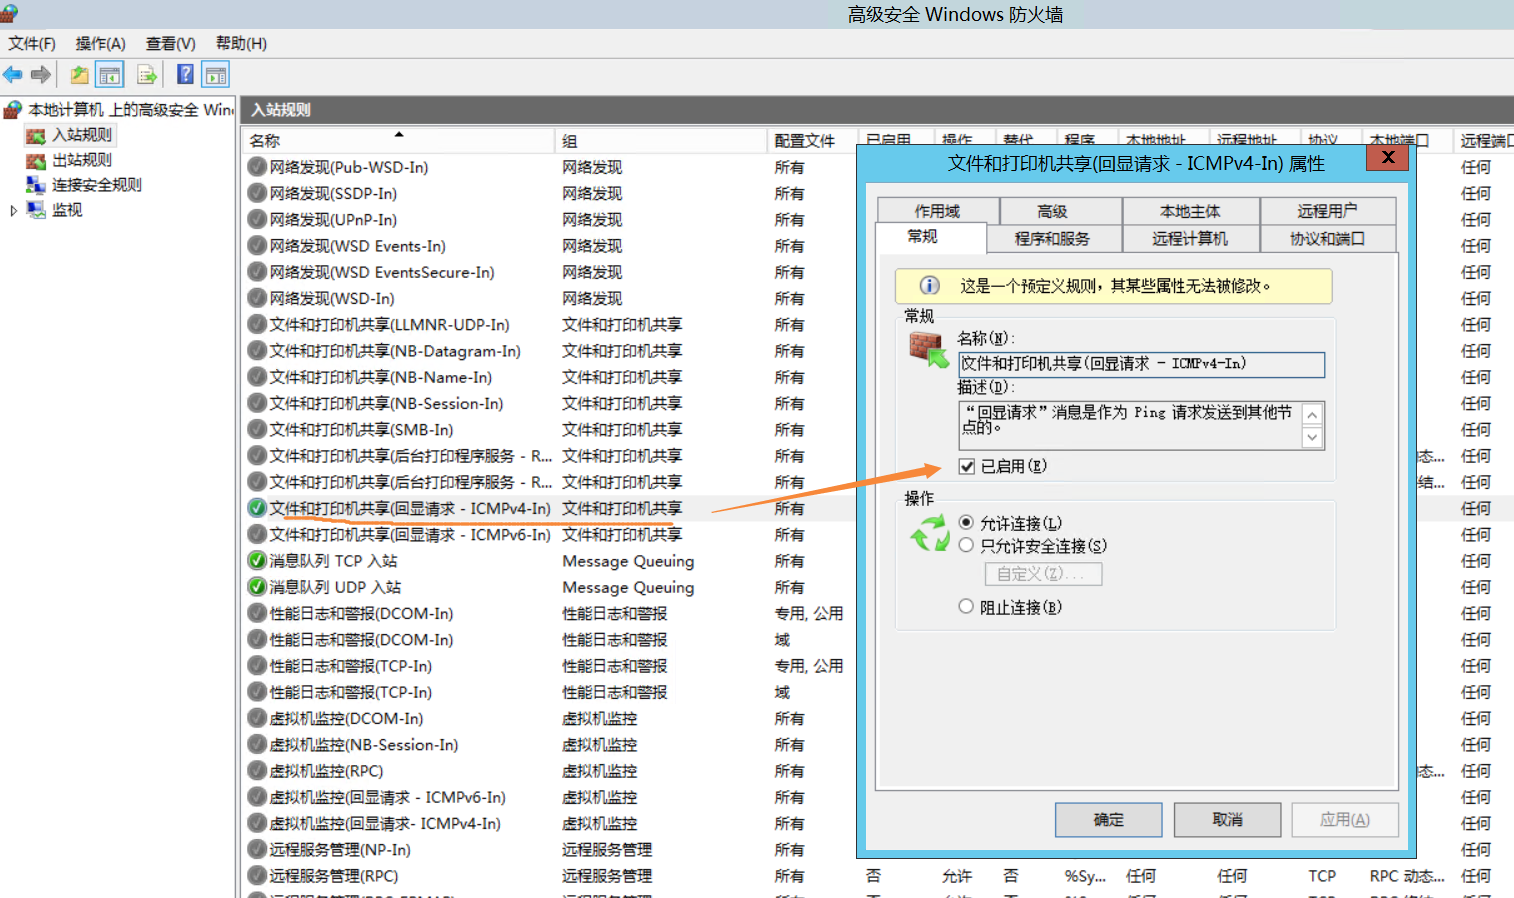Open the 操作(A) menu
Image resolution: width=1514 pixels, height=898 pixels.
tap(101, 43)
